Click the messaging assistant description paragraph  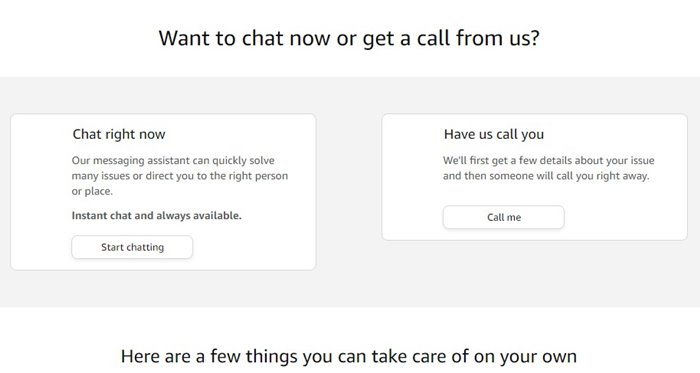(180, 176)
